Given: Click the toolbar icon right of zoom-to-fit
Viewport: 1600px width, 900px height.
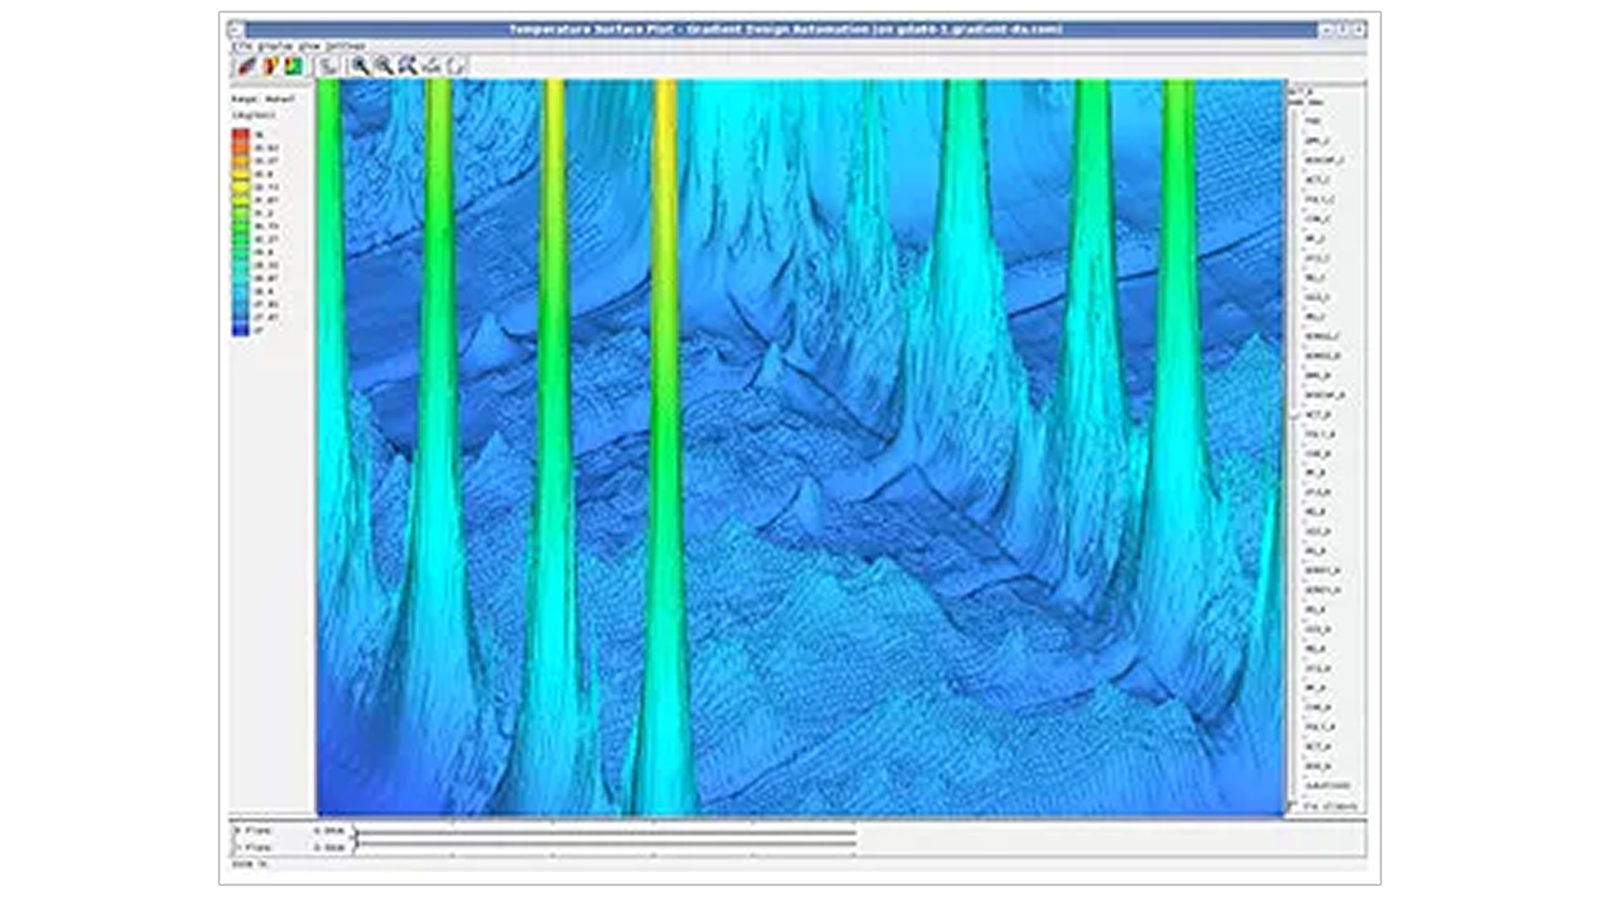Looking at the screenshot, I should point(432,66).
